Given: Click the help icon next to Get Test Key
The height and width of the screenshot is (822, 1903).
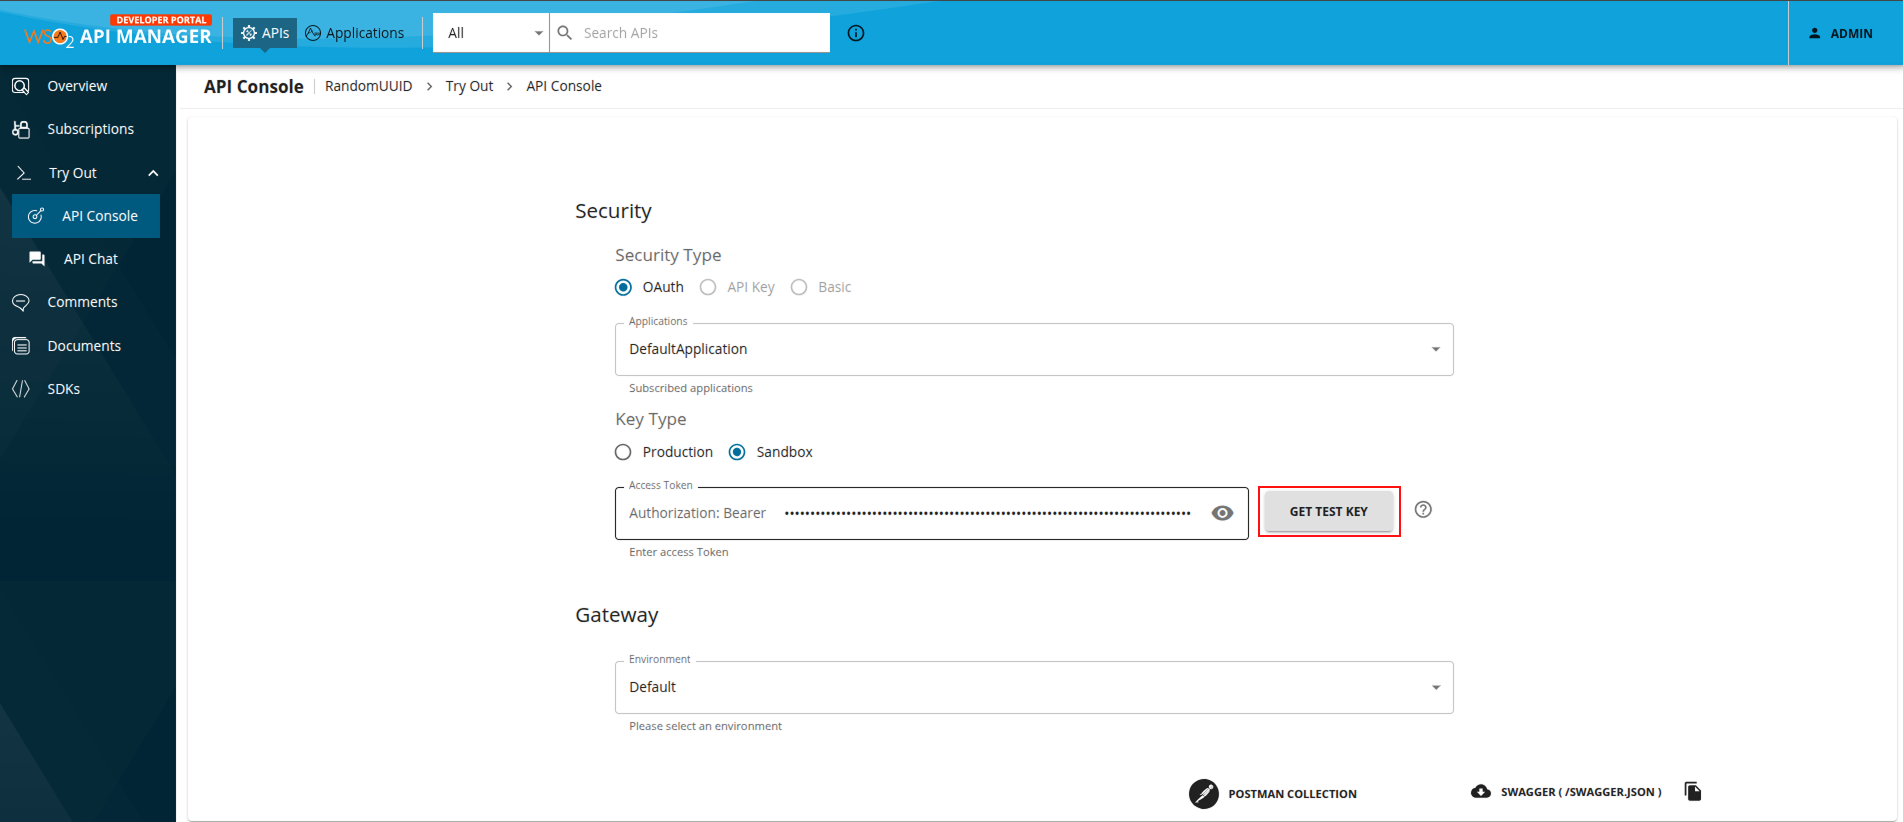Looking at the screenshot, I should click(1423, 510).
